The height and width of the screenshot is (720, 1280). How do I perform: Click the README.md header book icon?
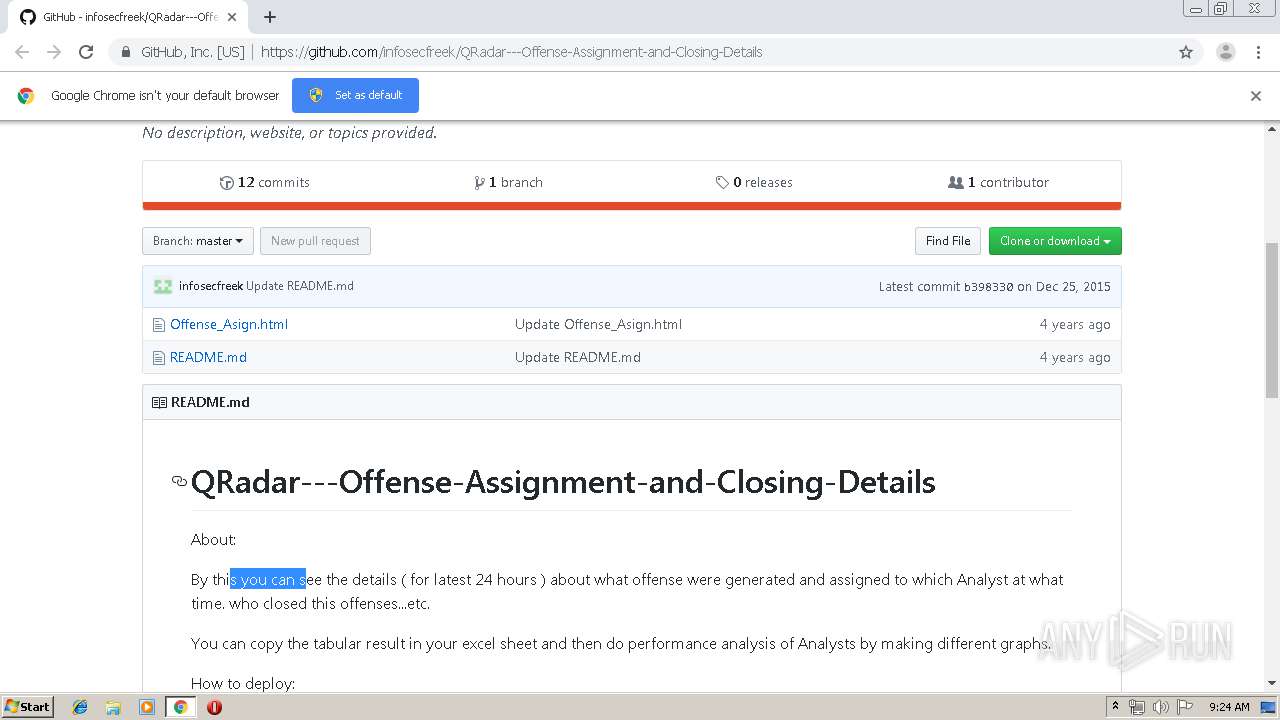pos(159,402)
